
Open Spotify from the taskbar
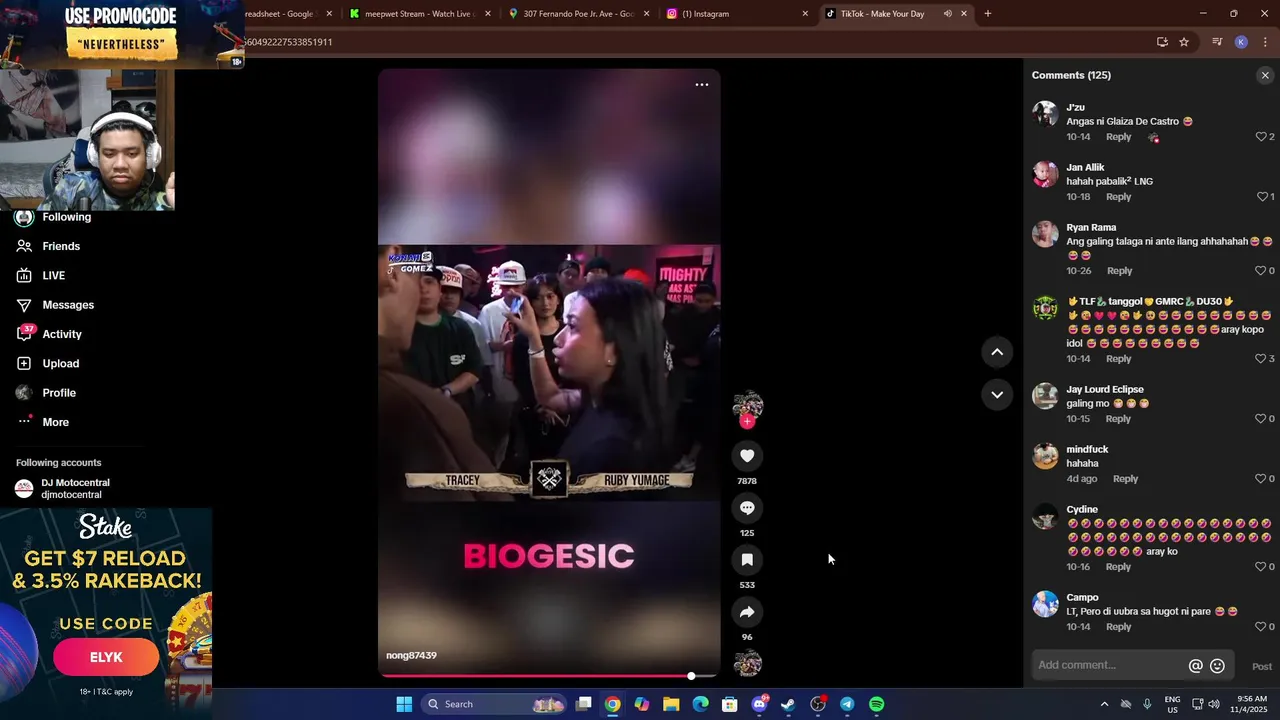877,704
